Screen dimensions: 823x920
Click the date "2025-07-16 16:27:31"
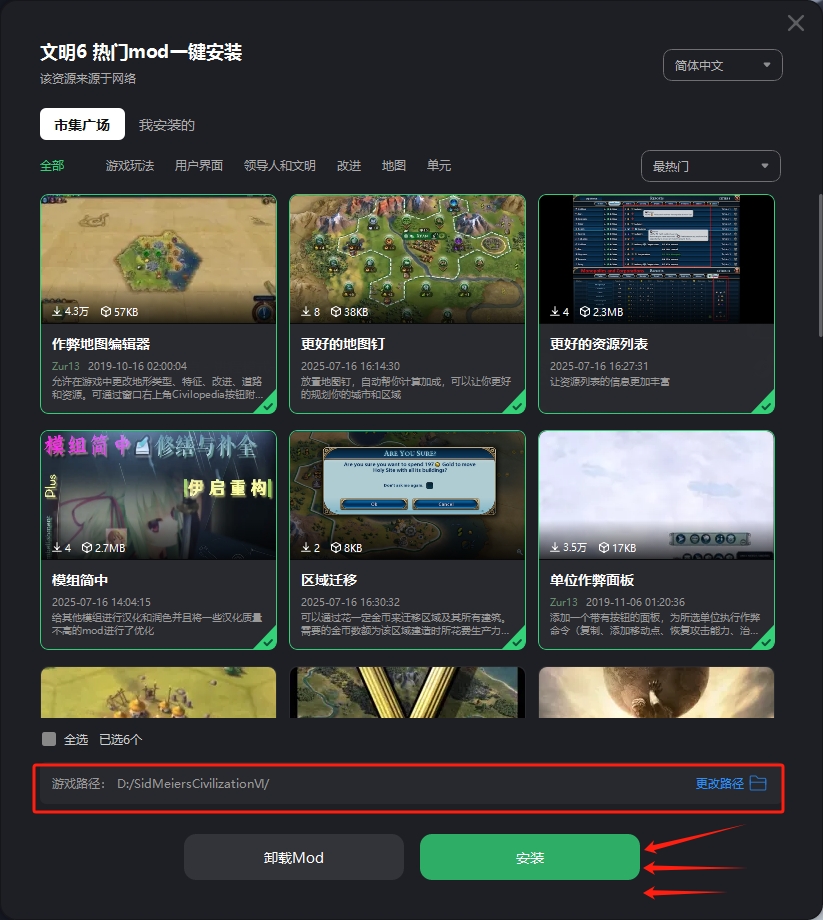[599, 366]
